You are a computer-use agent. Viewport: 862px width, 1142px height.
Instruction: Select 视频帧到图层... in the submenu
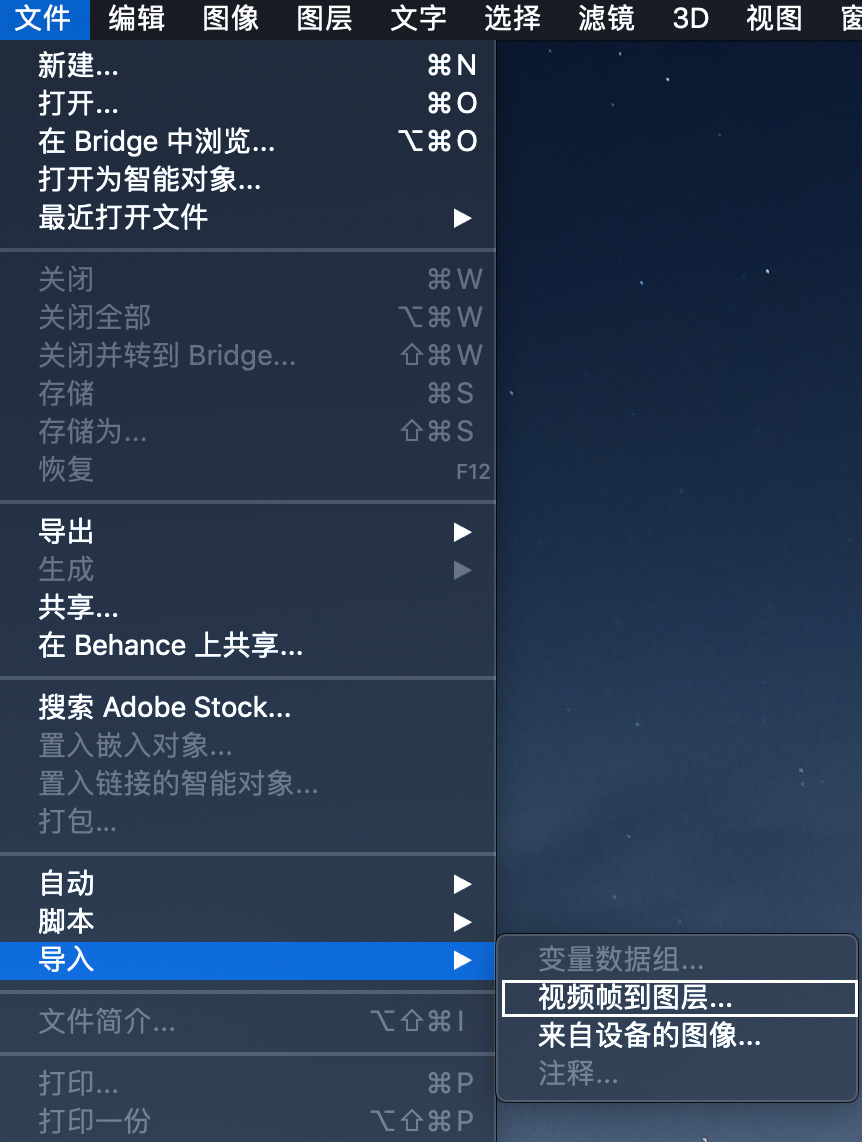point(679,998)
